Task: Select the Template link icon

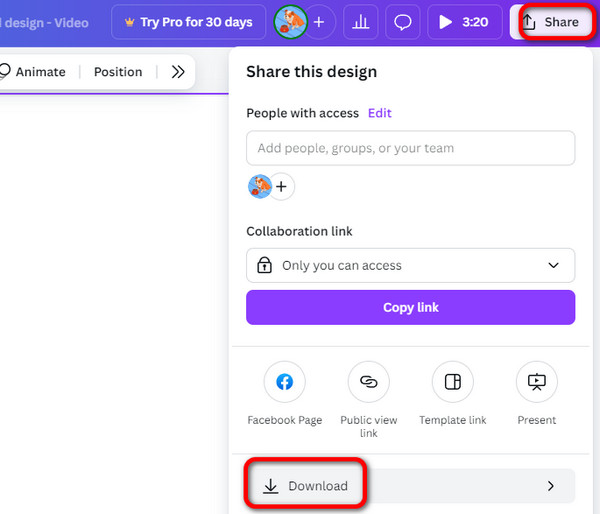Action: click(452, 382)
